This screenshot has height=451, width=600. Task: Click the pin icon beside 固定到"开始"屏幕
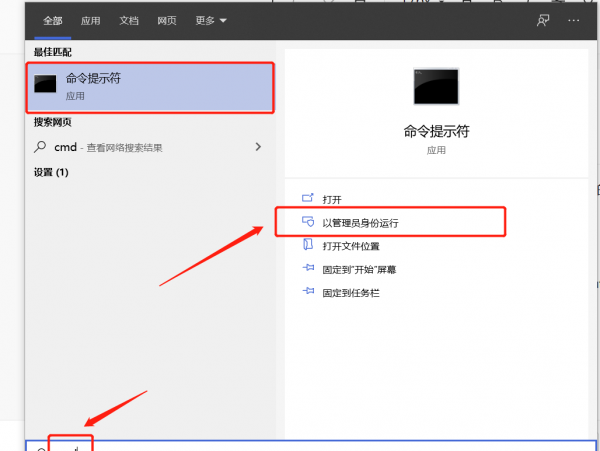[308, 268]
